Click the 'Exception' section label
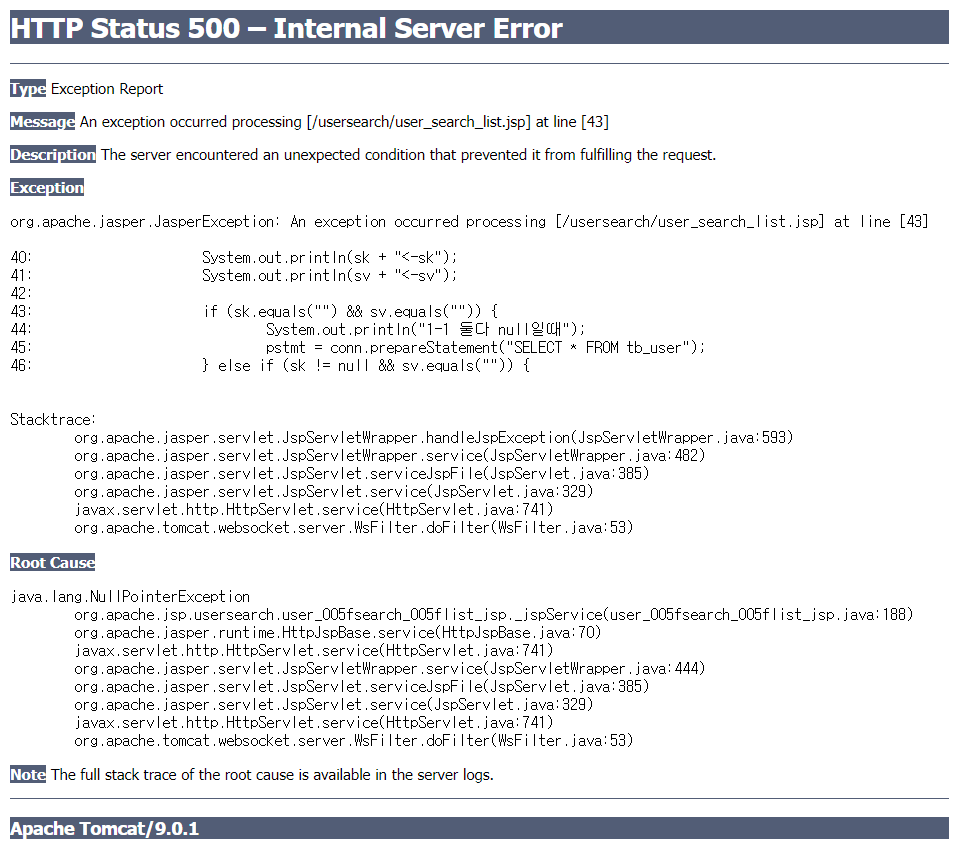Screen dimensions: 954x847 pyautogui.click(x=47, y=187)
